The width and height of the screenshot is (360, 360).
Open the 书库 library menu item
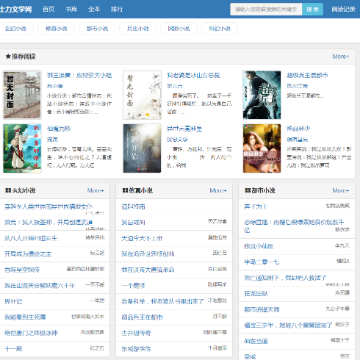(x=71, y=9)
